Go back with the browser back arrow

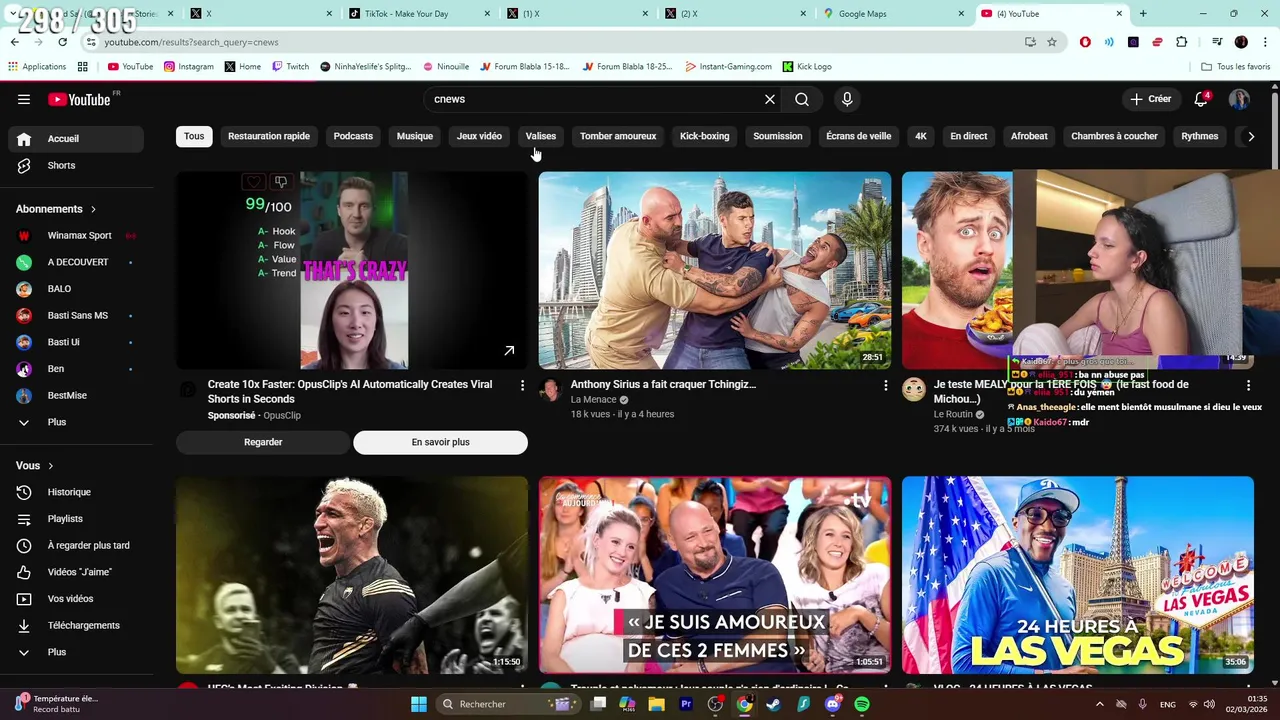(14, 42)
